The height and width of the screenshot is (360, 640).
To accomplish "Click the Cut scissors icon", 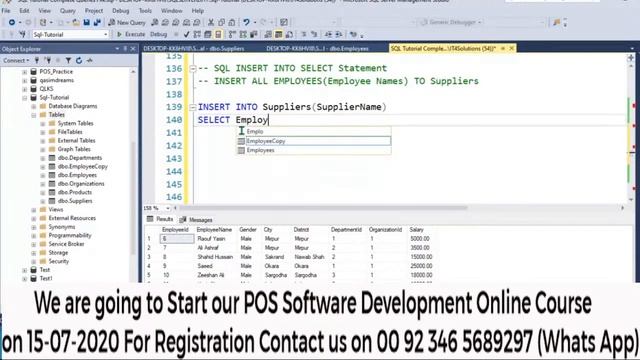I will click(211, 22).
